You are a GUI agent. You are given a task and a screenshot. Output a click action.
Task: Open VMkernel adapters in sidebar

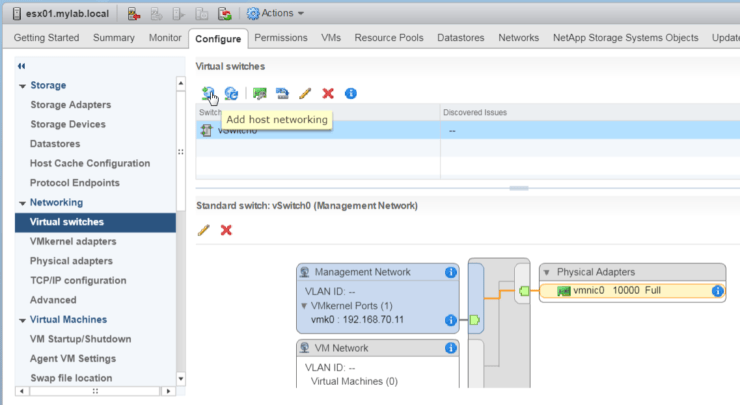73,241
